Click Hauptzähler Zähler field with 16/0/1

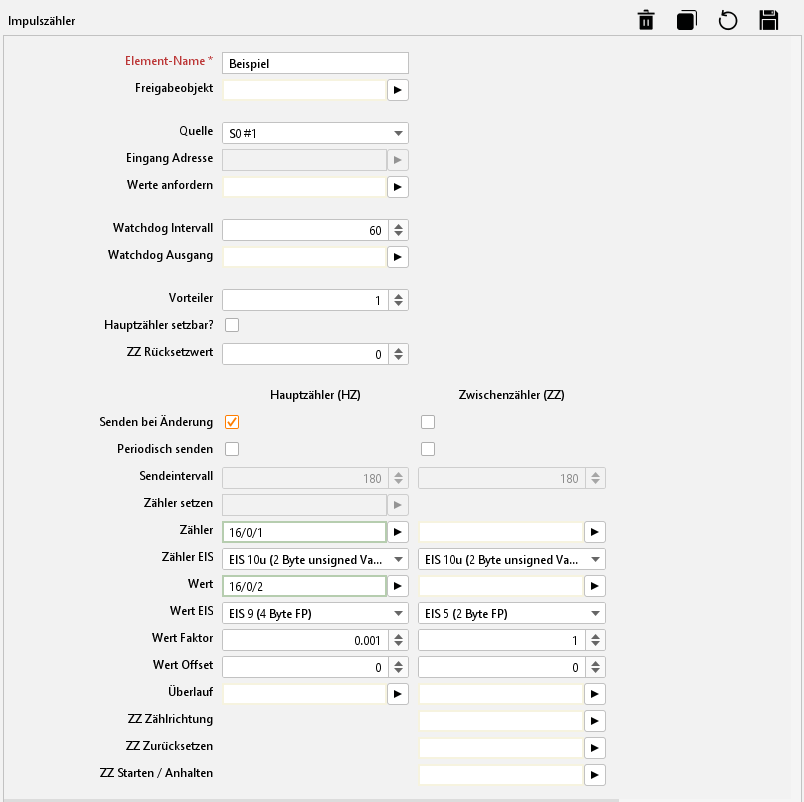[x=304, y=532]
